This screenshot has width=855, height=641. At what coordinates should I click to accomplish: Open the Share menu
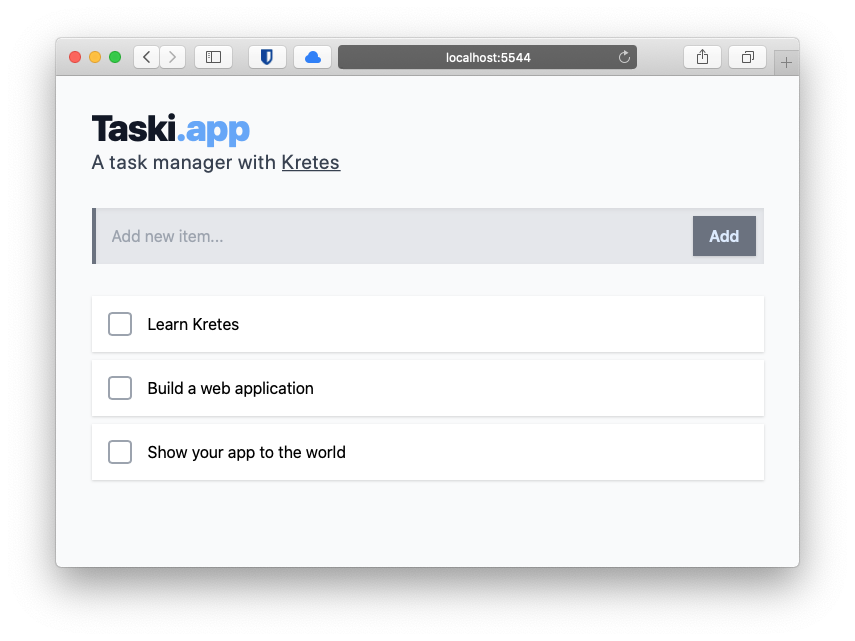click(702, 57)
